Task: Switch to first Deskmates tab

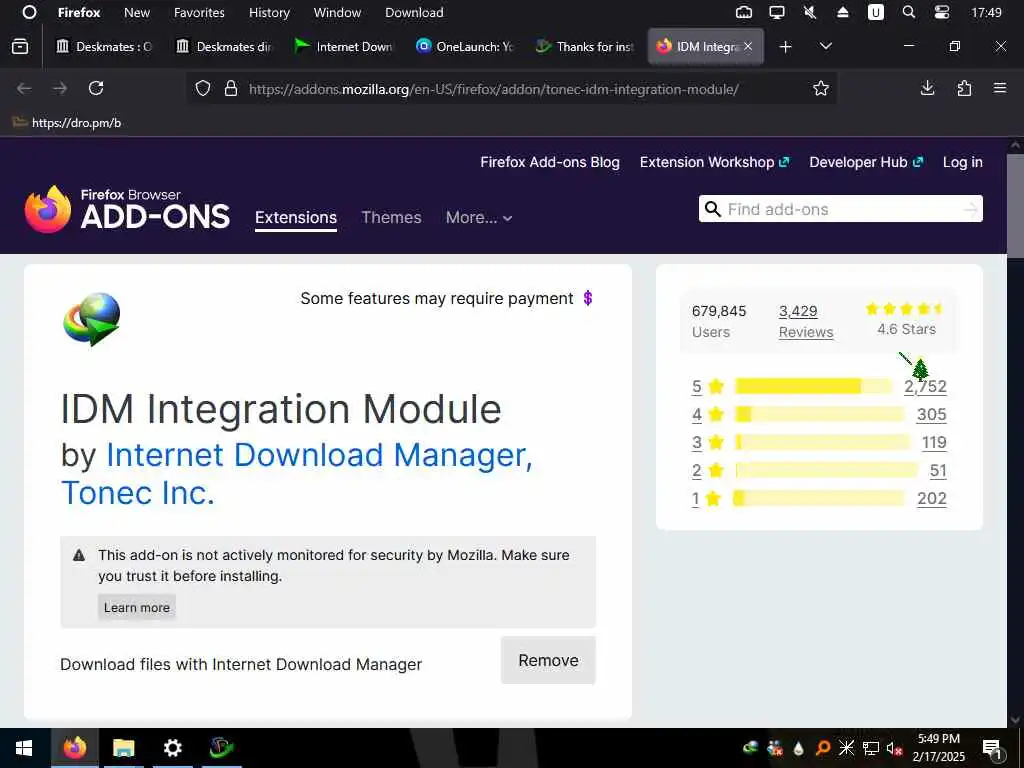Action: pos(104,46)
